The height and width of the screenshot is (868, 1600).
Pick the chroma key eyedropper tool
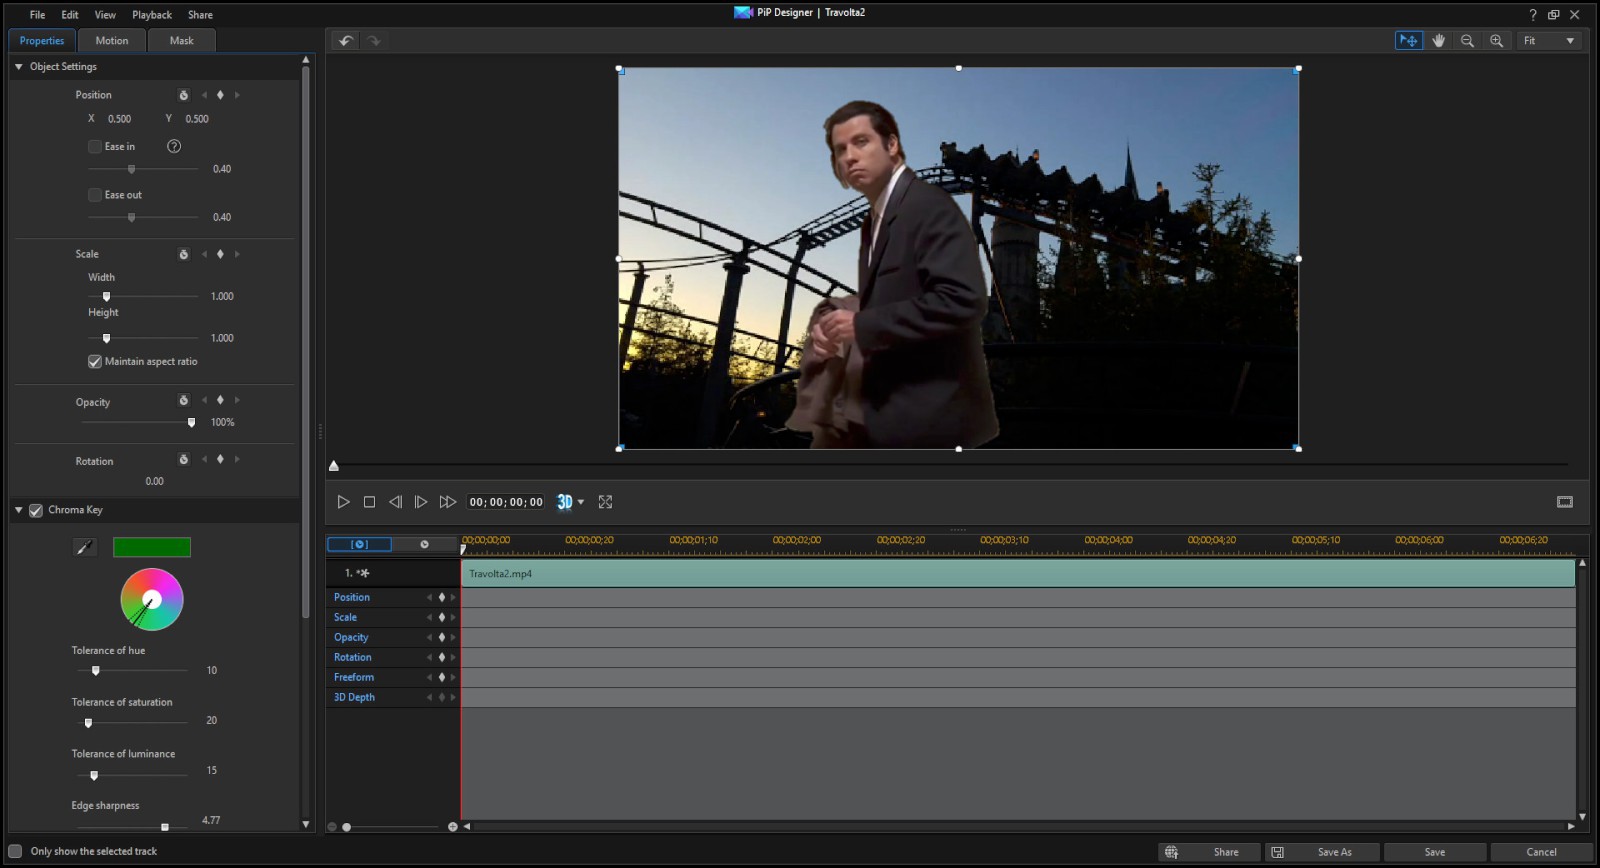(x=85, y=547)
